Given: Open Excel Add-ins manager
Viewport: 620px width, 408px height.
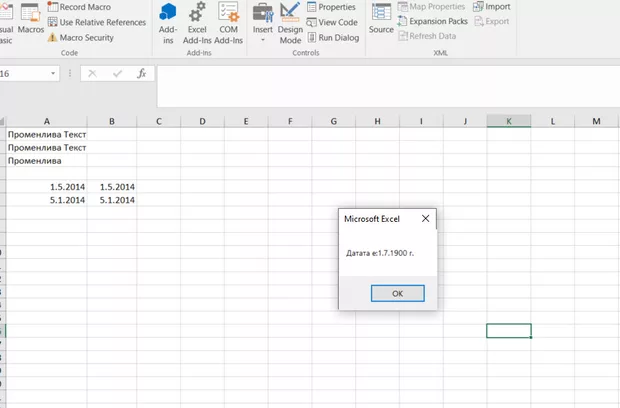Looking at the screenshot, I should point(197,21).
